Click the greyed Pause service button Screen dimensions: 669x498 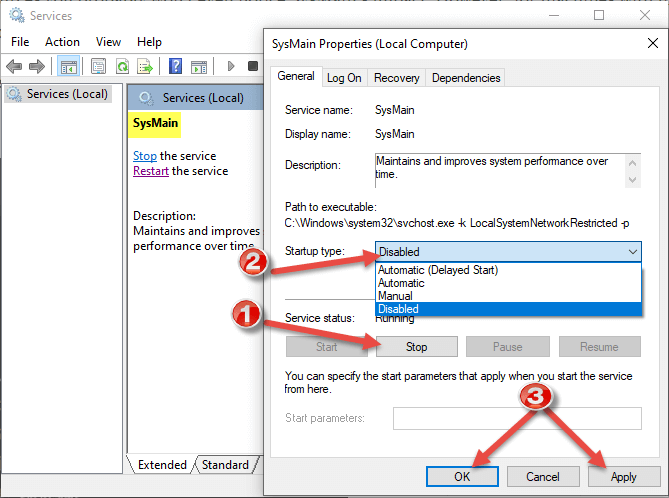point(508,347)
